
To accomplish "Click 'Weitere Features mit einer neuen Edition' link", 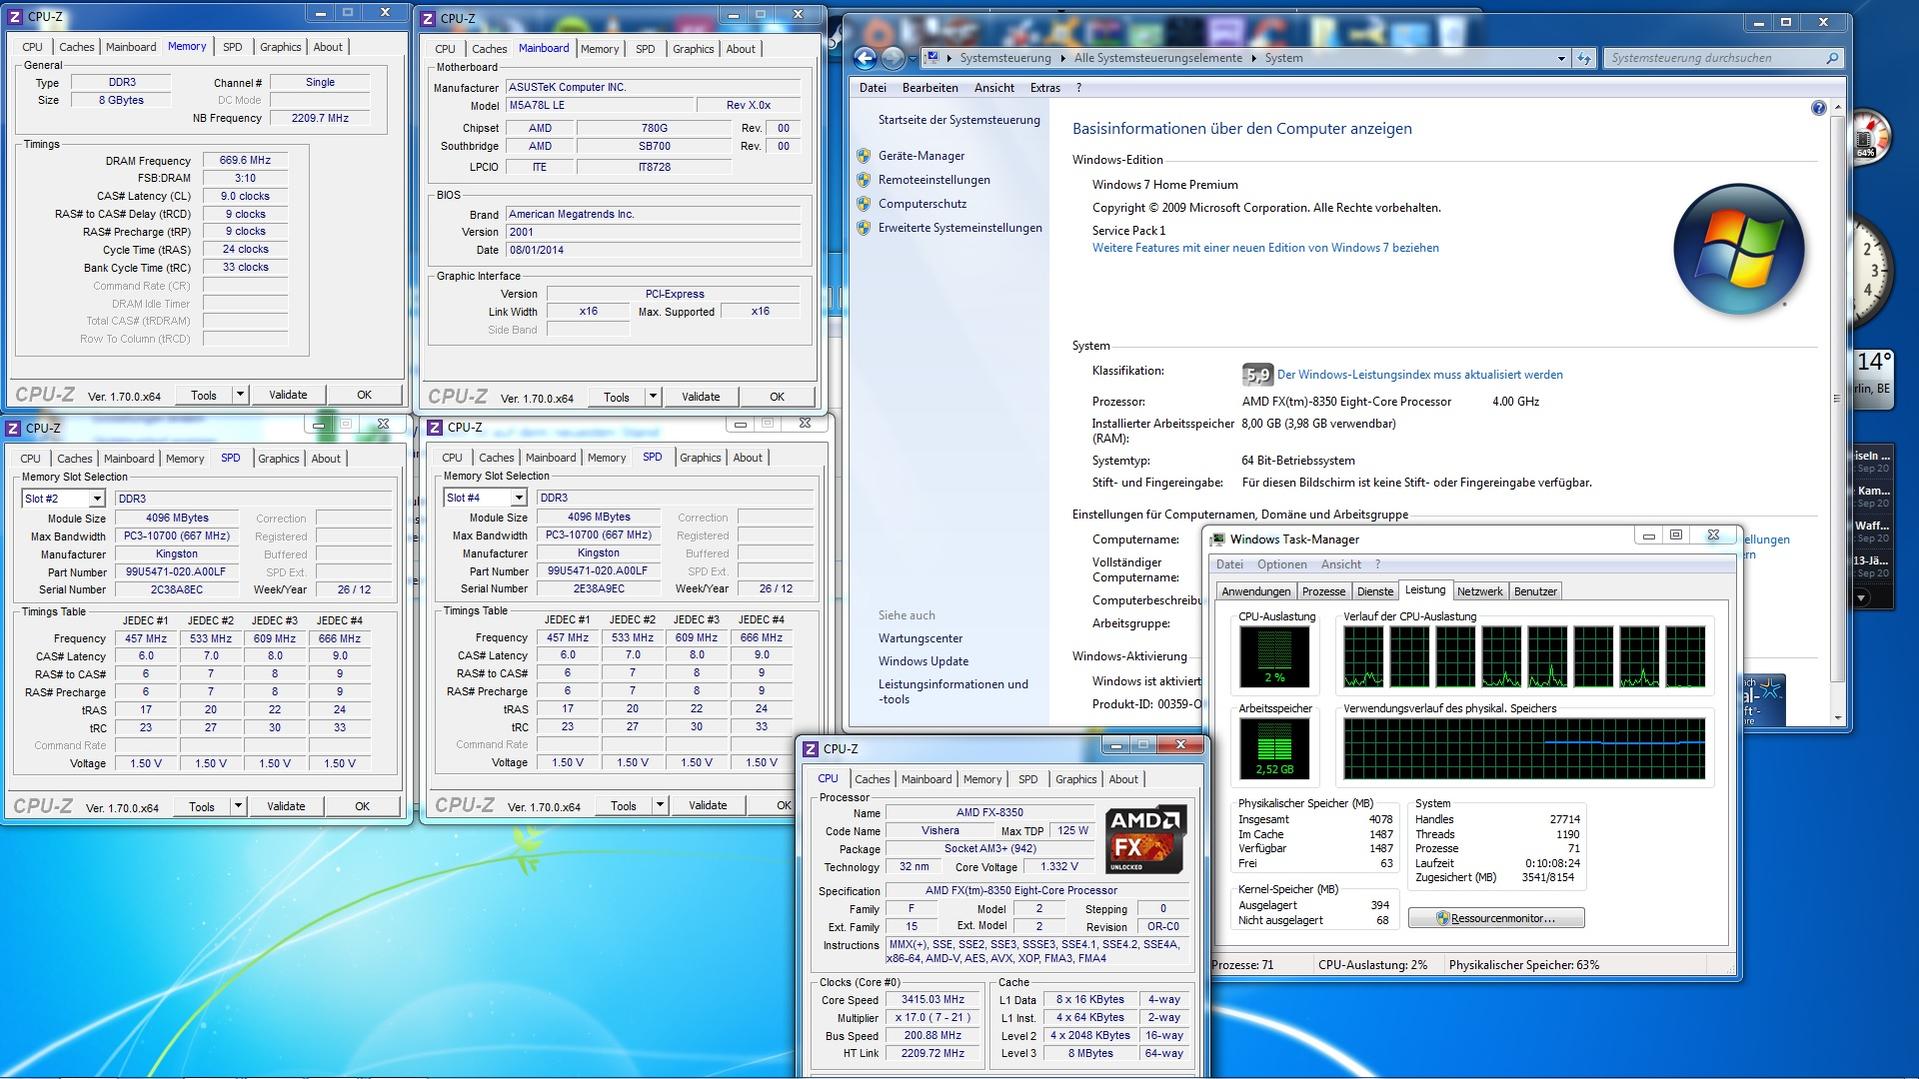I will 1265,248.
